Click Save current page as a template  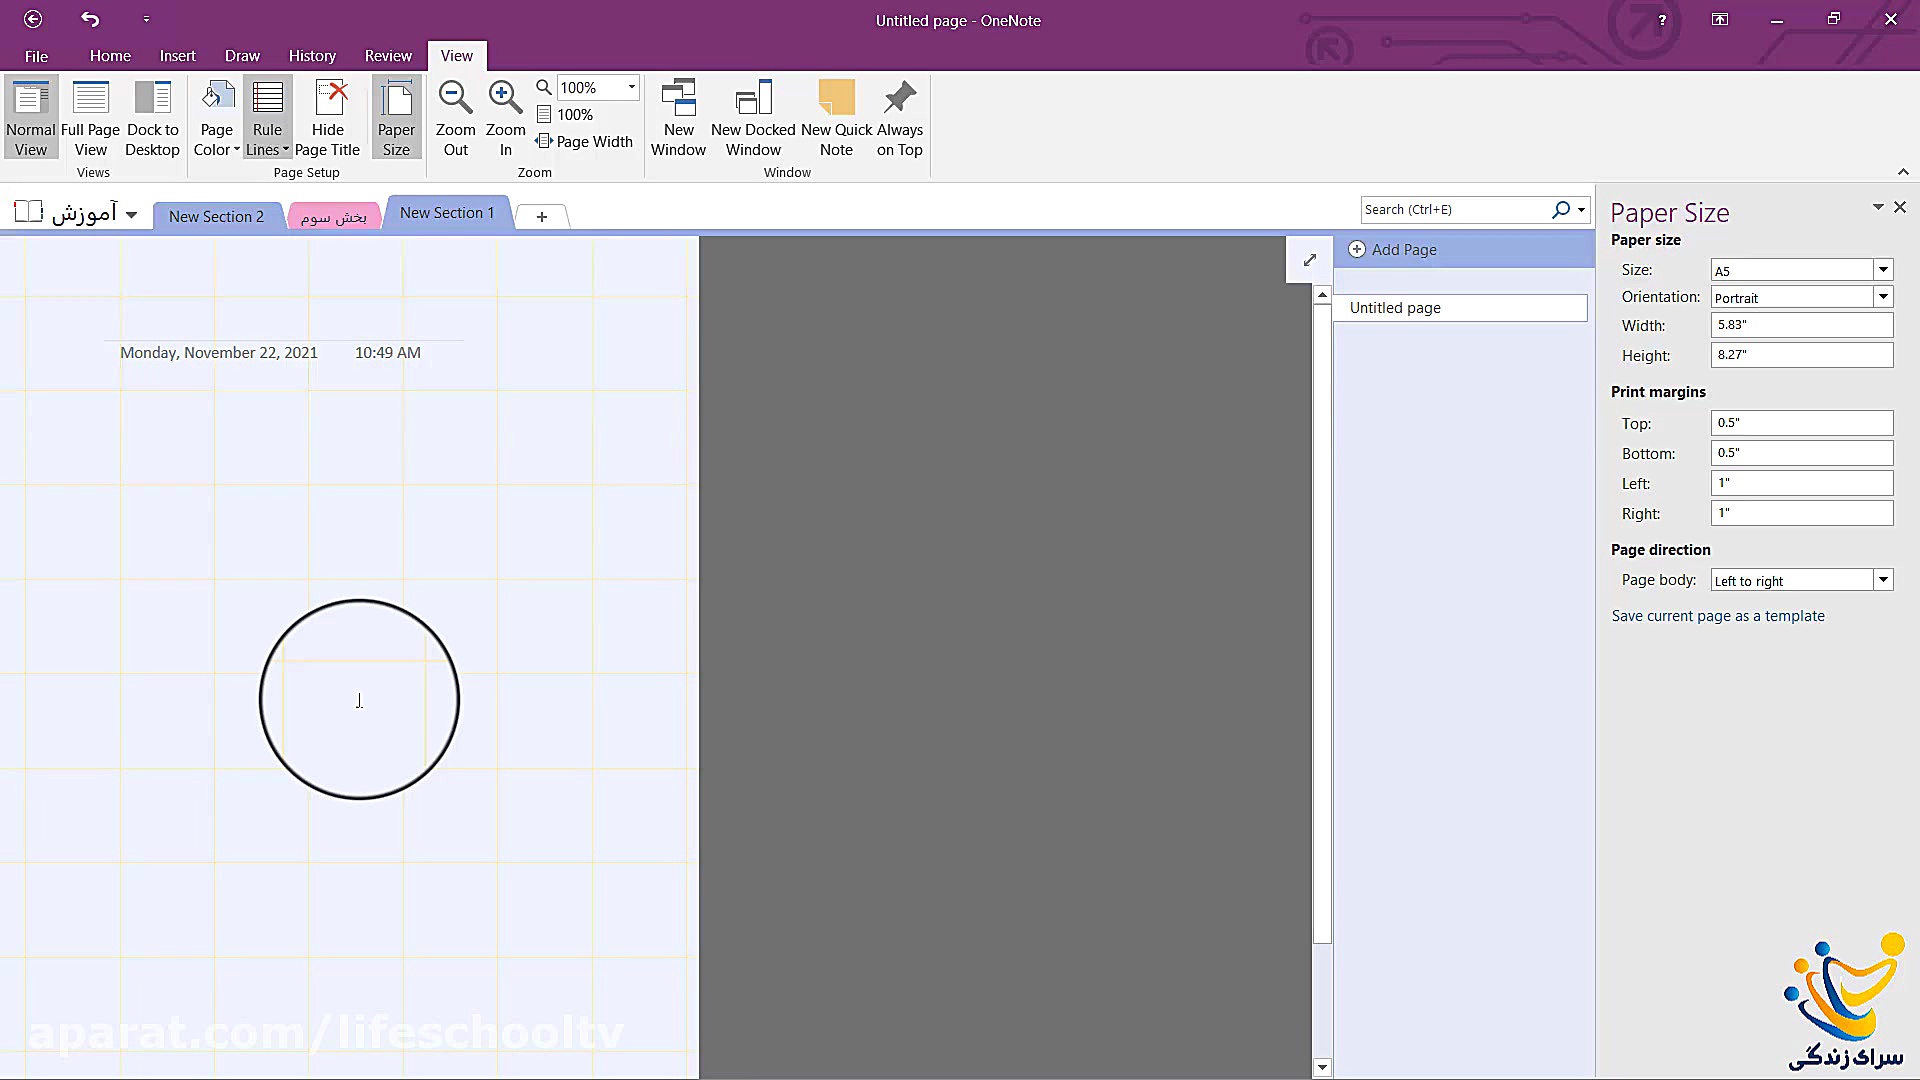click(x=1717, y=616)
